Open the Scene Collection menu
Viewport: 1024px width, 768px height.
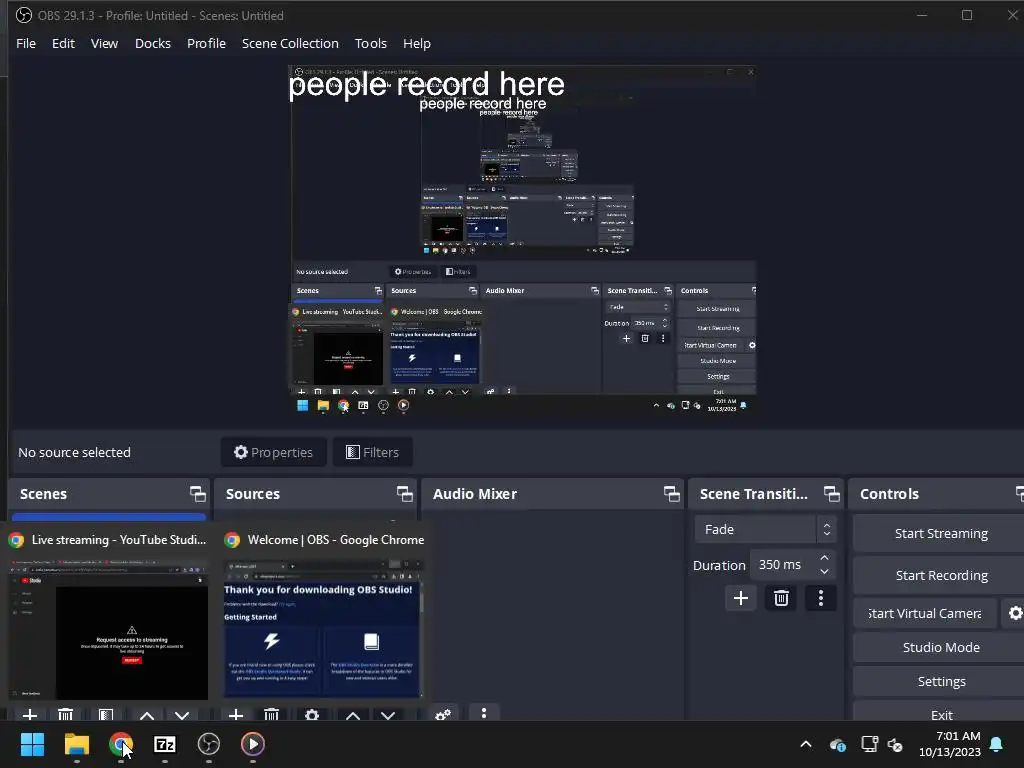pos(290,43)
